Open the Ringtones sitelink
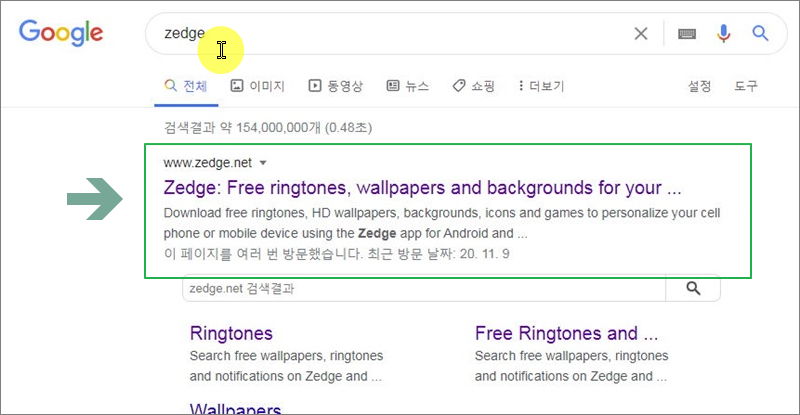 231,333
